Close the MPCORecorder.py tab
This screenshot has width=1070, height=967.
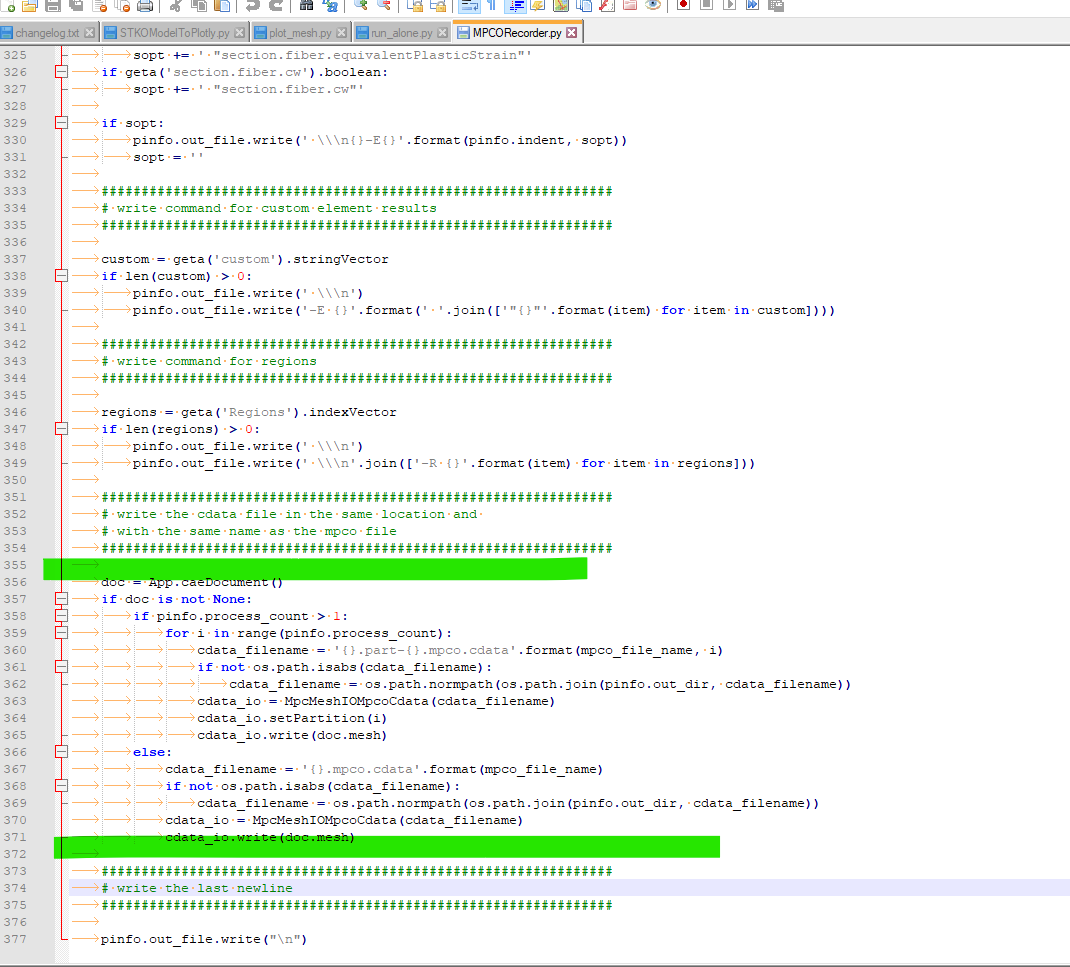coord(572,33)
